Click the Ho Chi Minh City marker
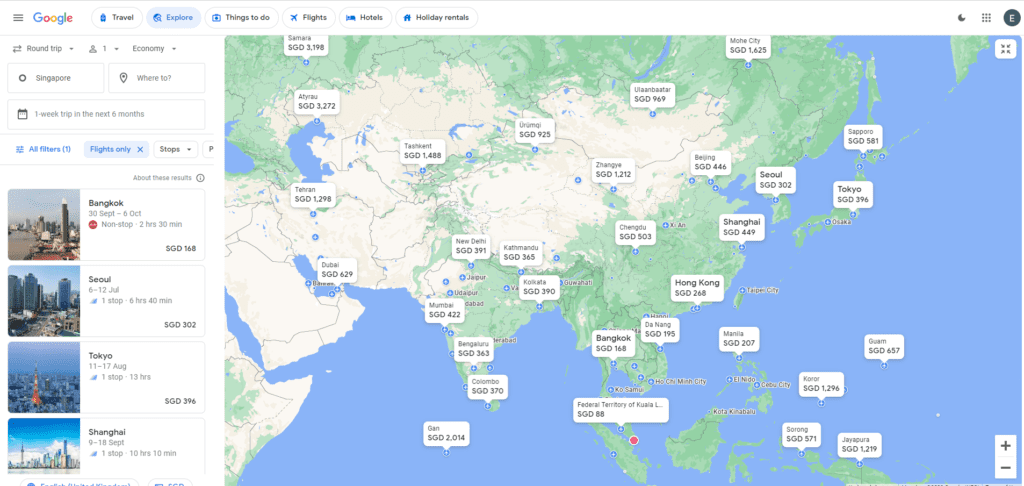Image resolution: width=1024 pixels, height=486 pixels. tap(650, 381)
